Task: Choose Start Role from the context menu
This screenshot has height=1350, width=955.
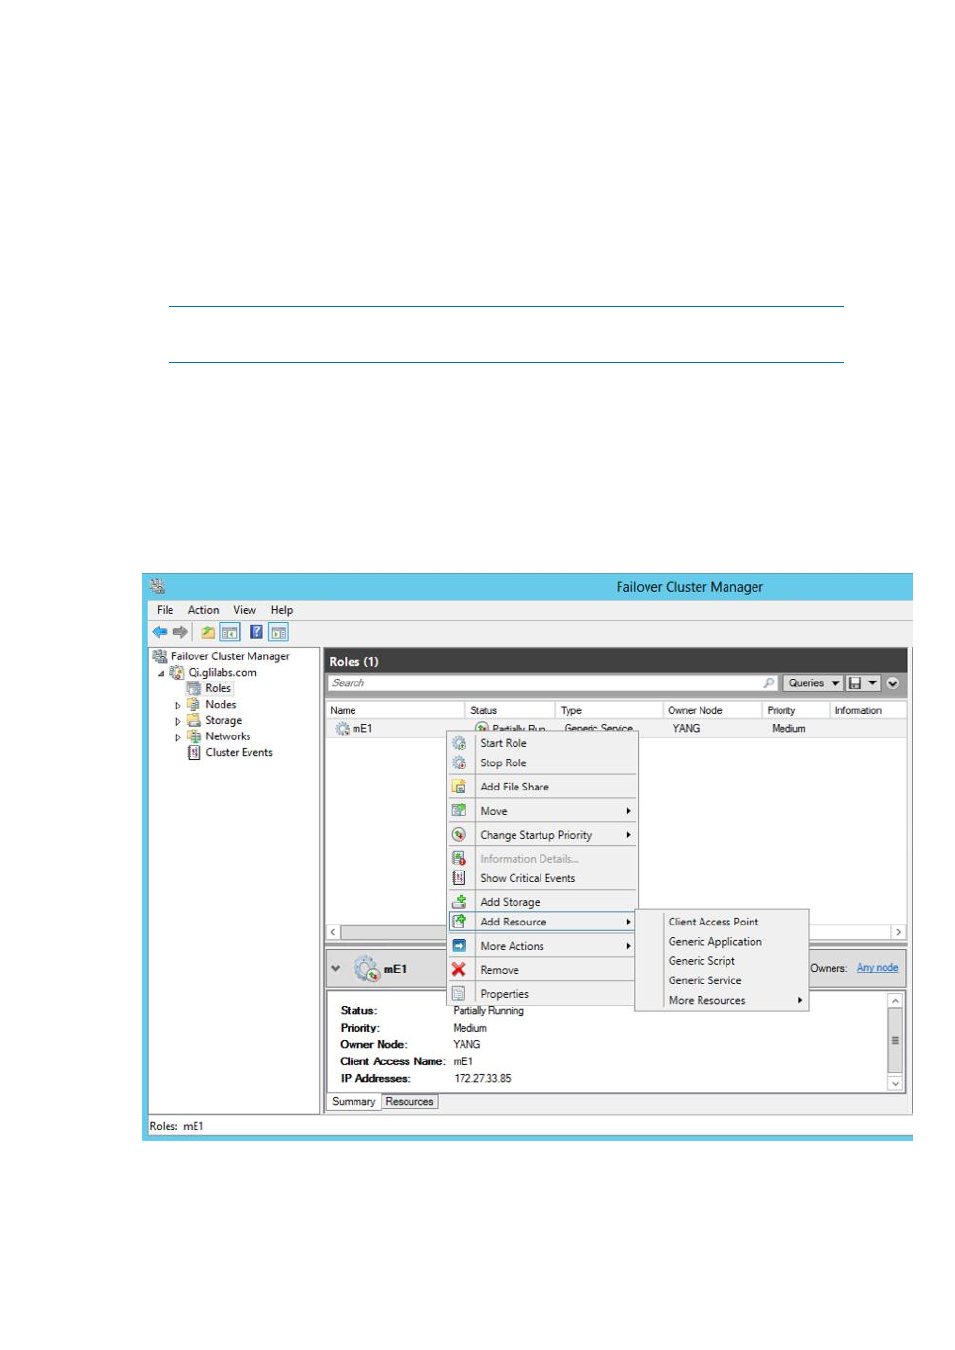Action: point(542,743)
